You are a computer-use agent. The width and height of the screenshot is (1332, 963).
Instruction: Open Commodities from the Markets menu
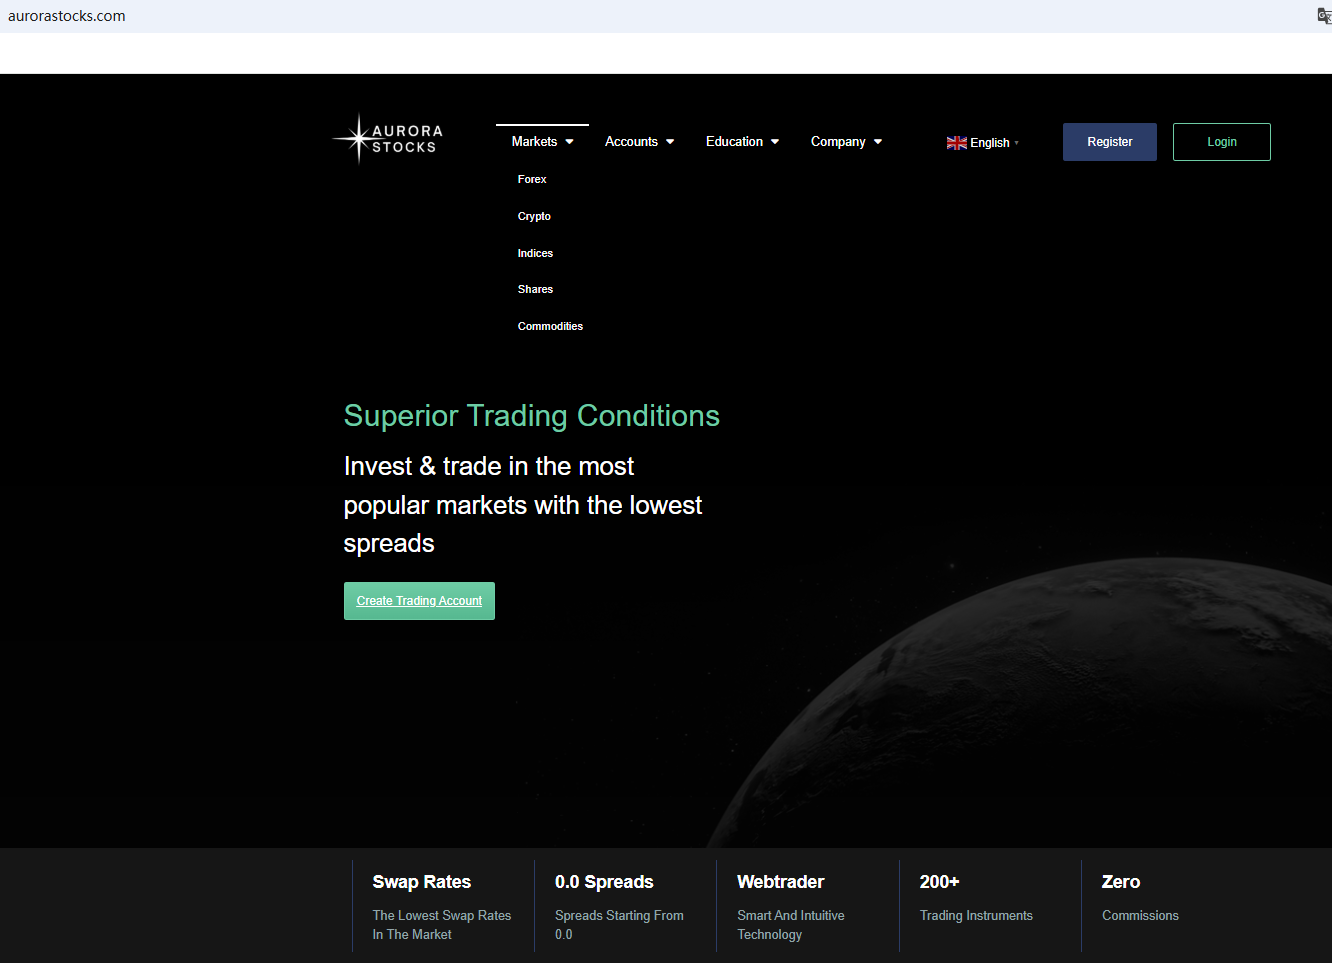click(550, 326)
